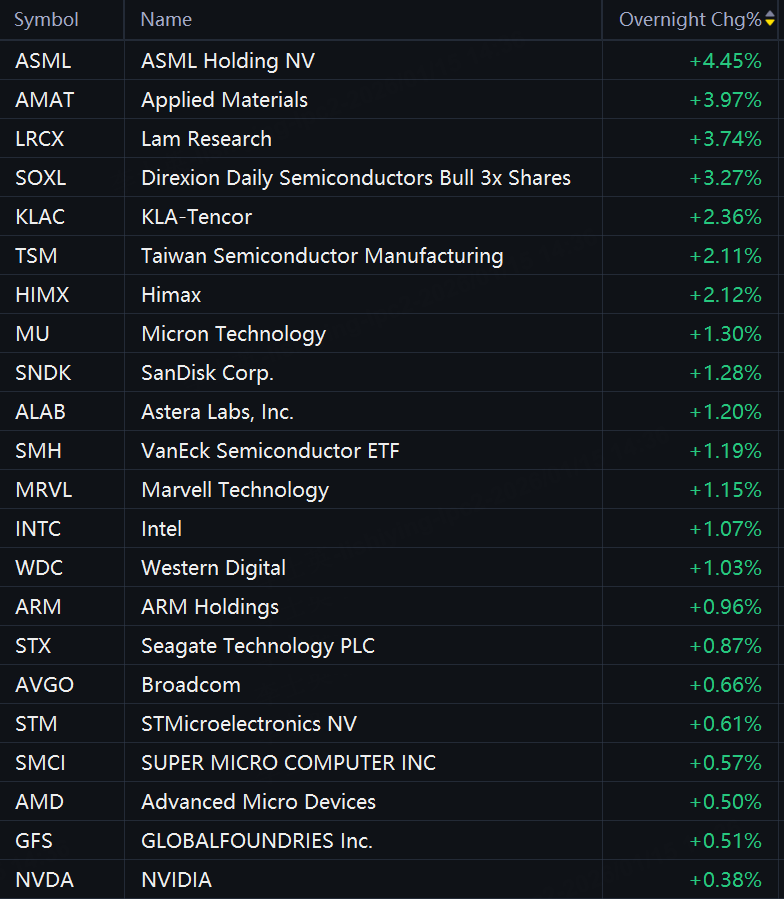Click Micron Technology's +1.30% change value
The image size is (784, 899).
click(725, 334)
